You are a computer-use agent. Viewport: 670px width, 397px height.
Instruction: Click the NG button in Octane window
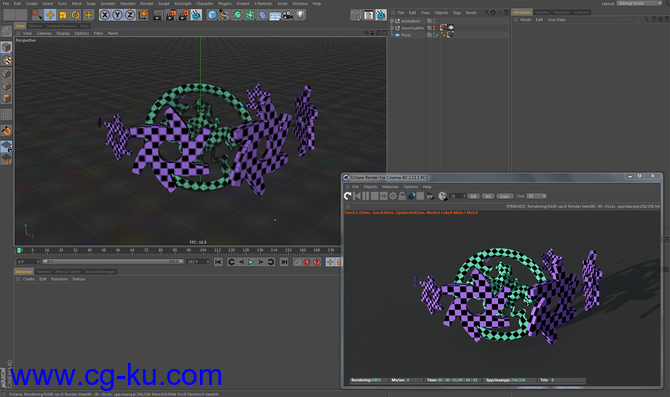pos(488,196)
